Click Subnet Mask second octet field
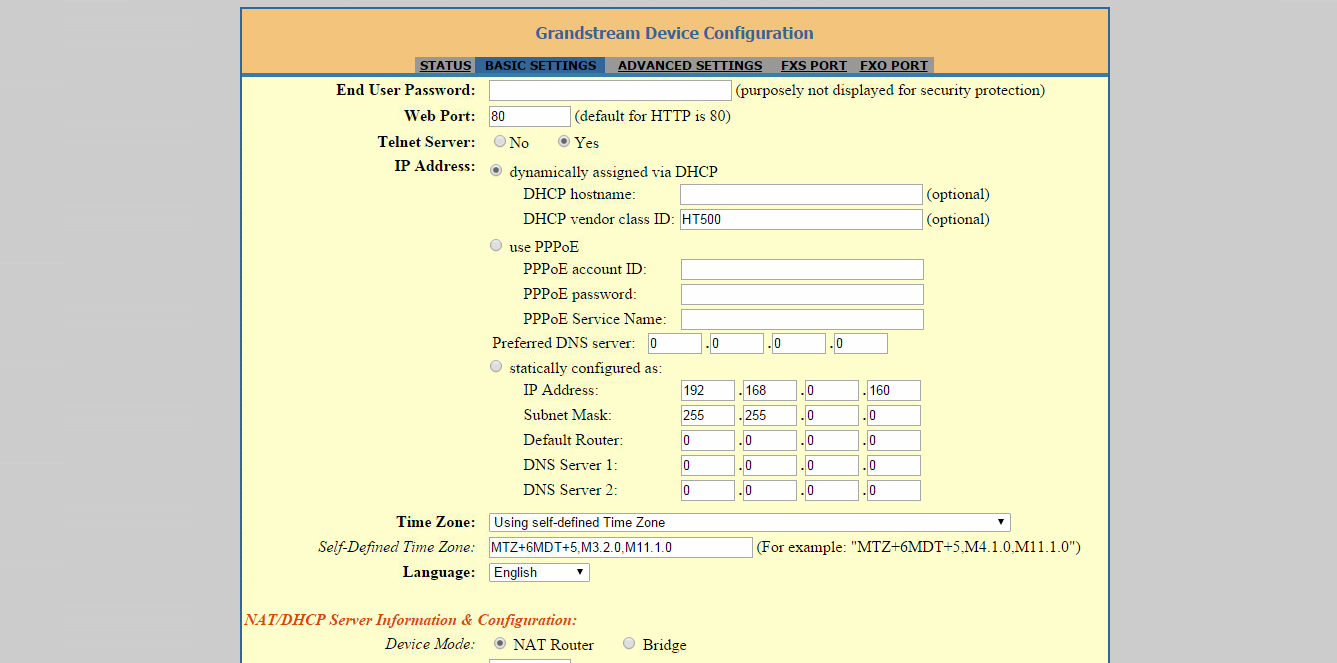 [x=770, y=416]
